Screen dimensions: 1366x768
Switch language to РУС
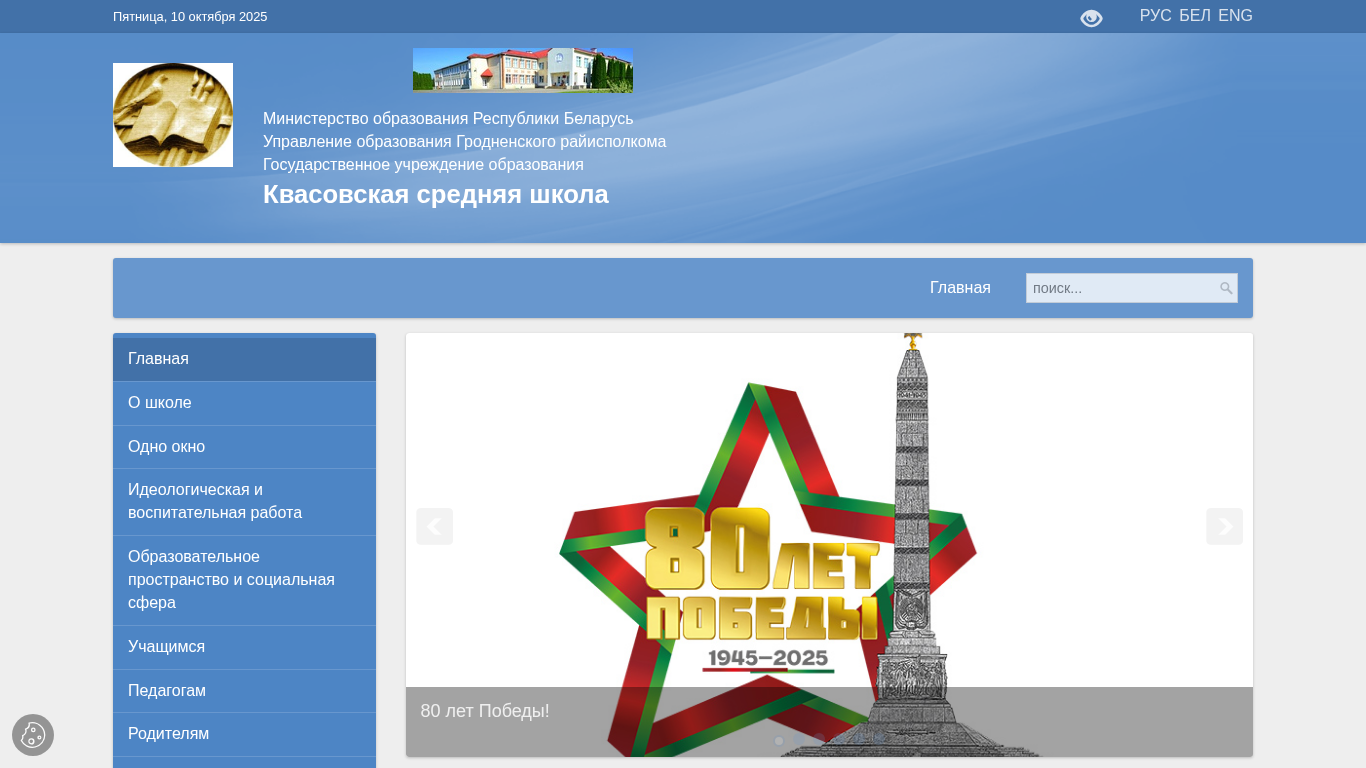[x=1155, y=16]
